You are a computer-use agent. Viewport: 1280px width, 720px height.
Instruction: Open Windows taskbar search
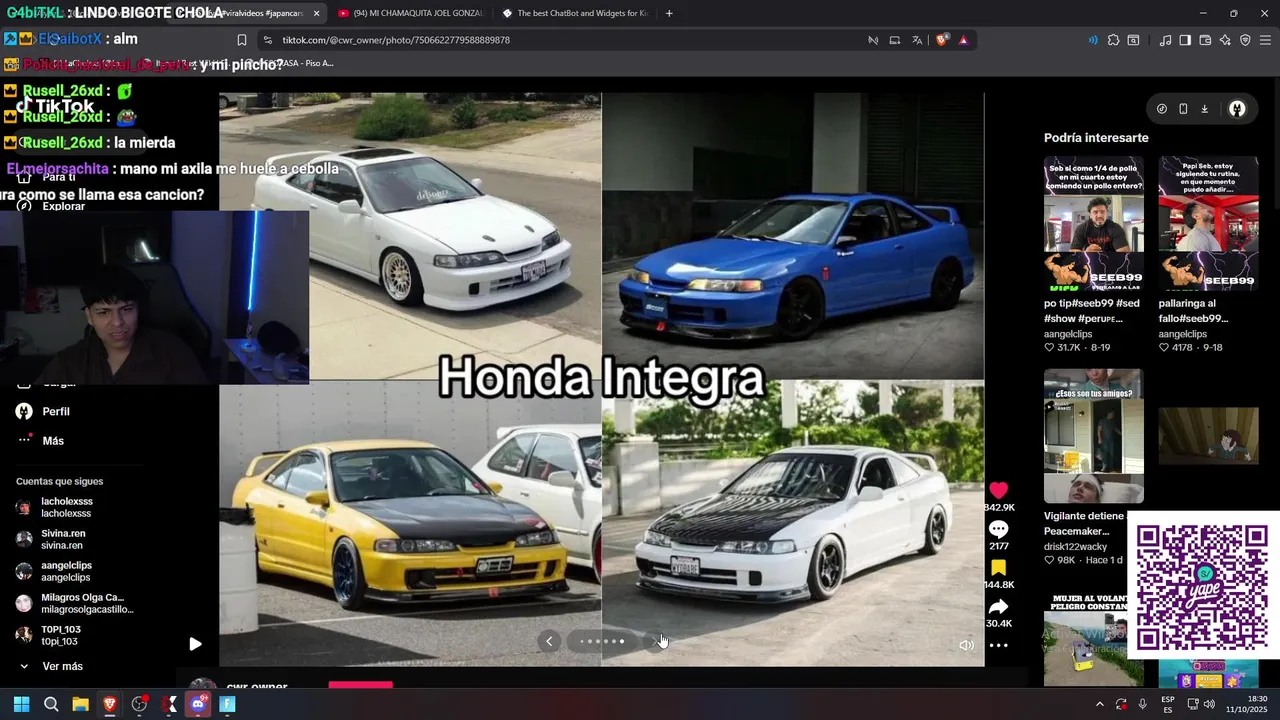pos(51,704)
